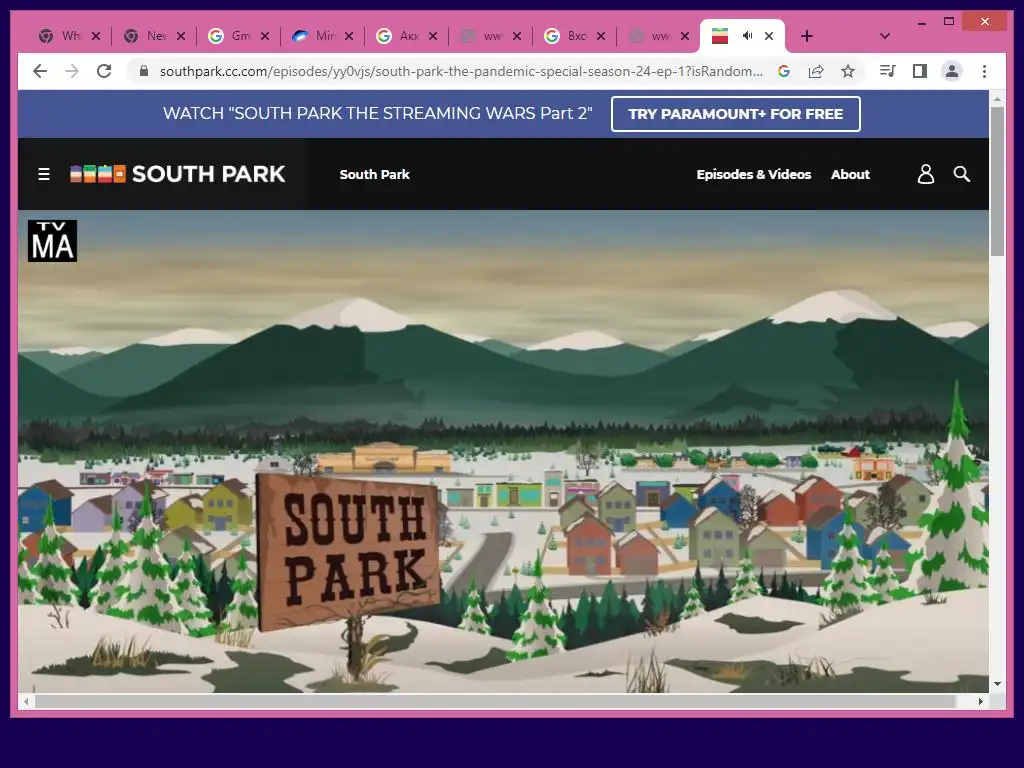Screen dimensions: 1024x768
Task: Click the South Park sign video area
Action: [349, 552]
